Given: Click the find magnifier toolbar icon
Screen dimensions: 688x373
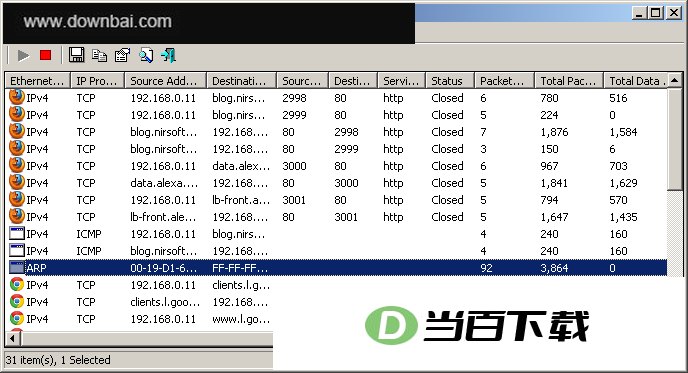Looking at the screenshot, I should [x=146, y=55].
